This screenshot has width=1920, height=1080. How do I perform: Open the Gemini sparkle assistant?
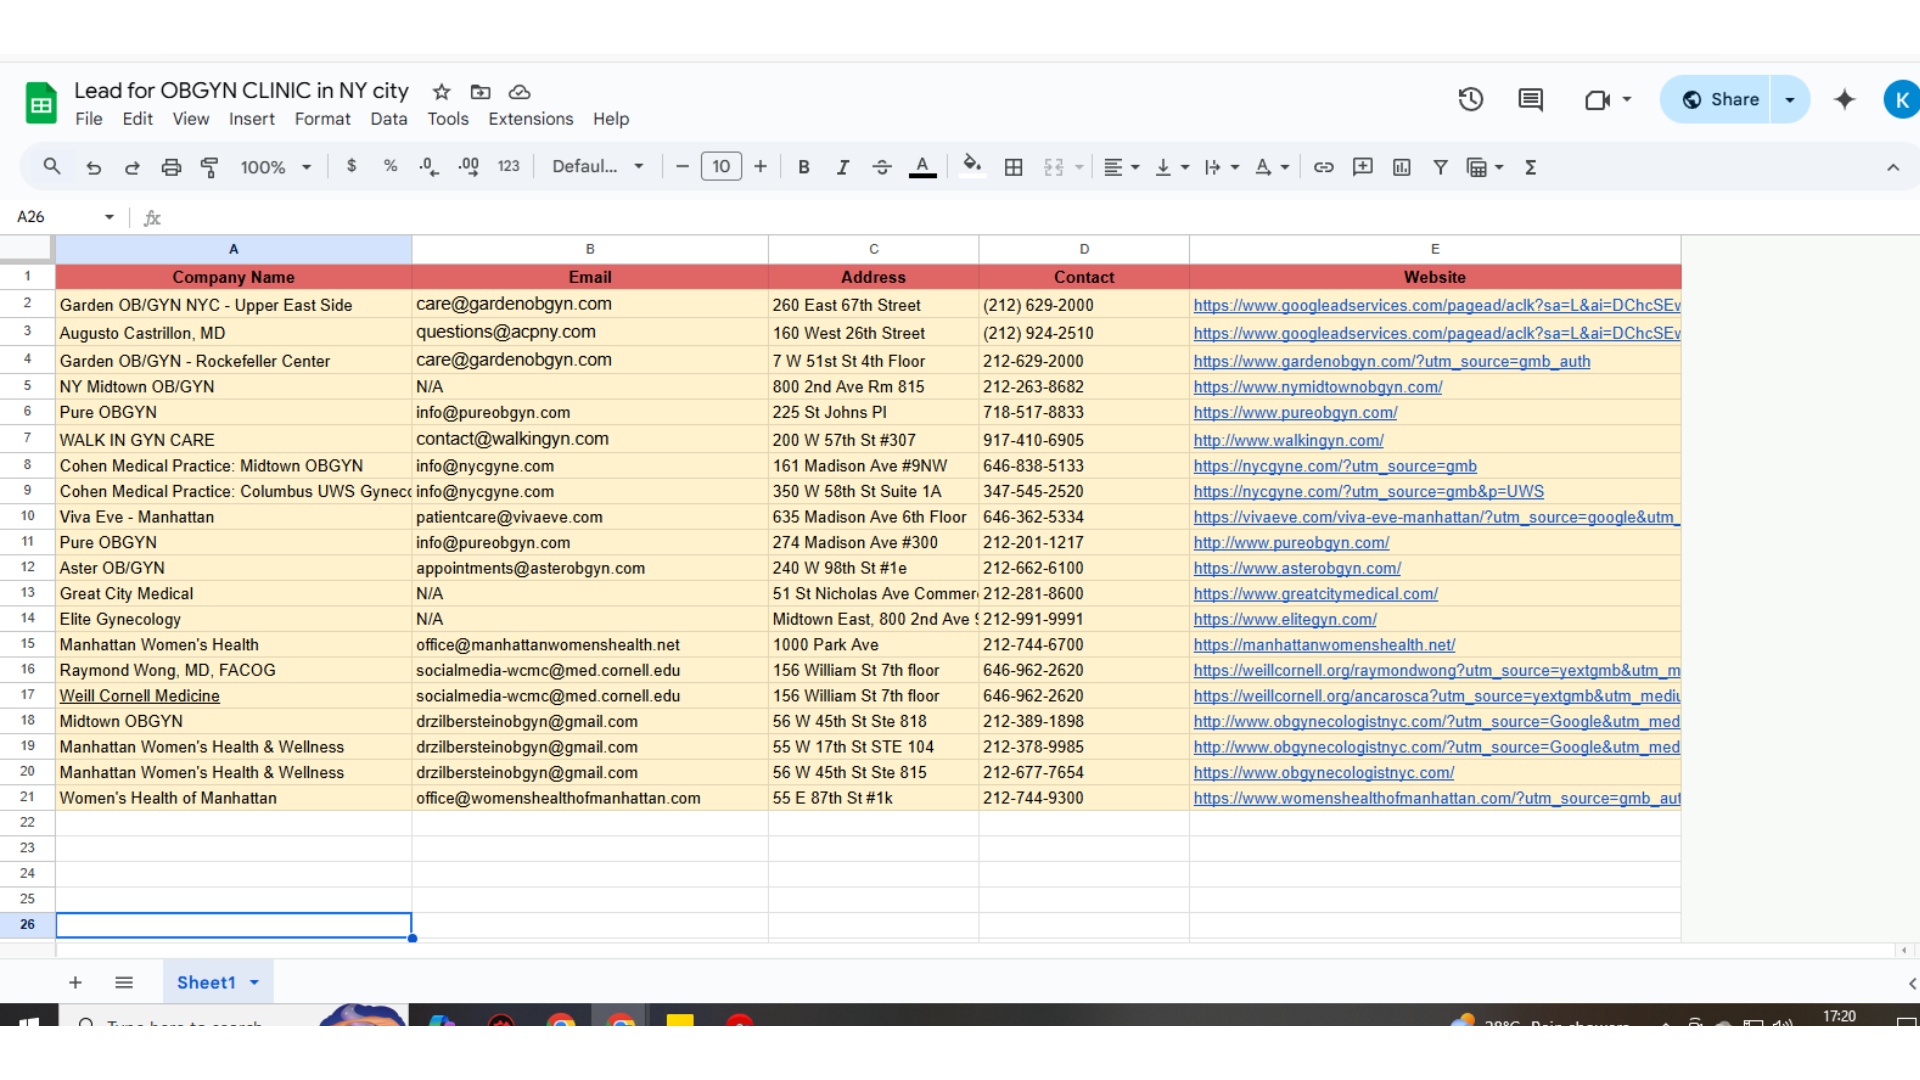pyautogui.click(x=1844, y=99)
